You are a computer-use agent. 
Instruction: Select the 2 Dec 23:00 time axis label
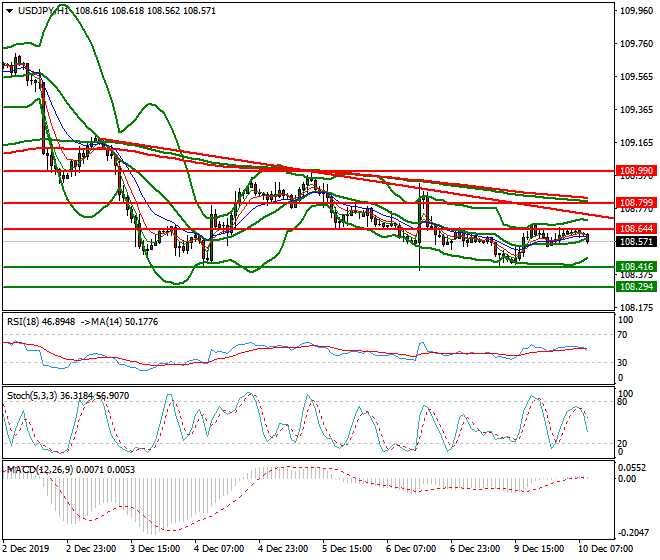click(x=91, y=549)
